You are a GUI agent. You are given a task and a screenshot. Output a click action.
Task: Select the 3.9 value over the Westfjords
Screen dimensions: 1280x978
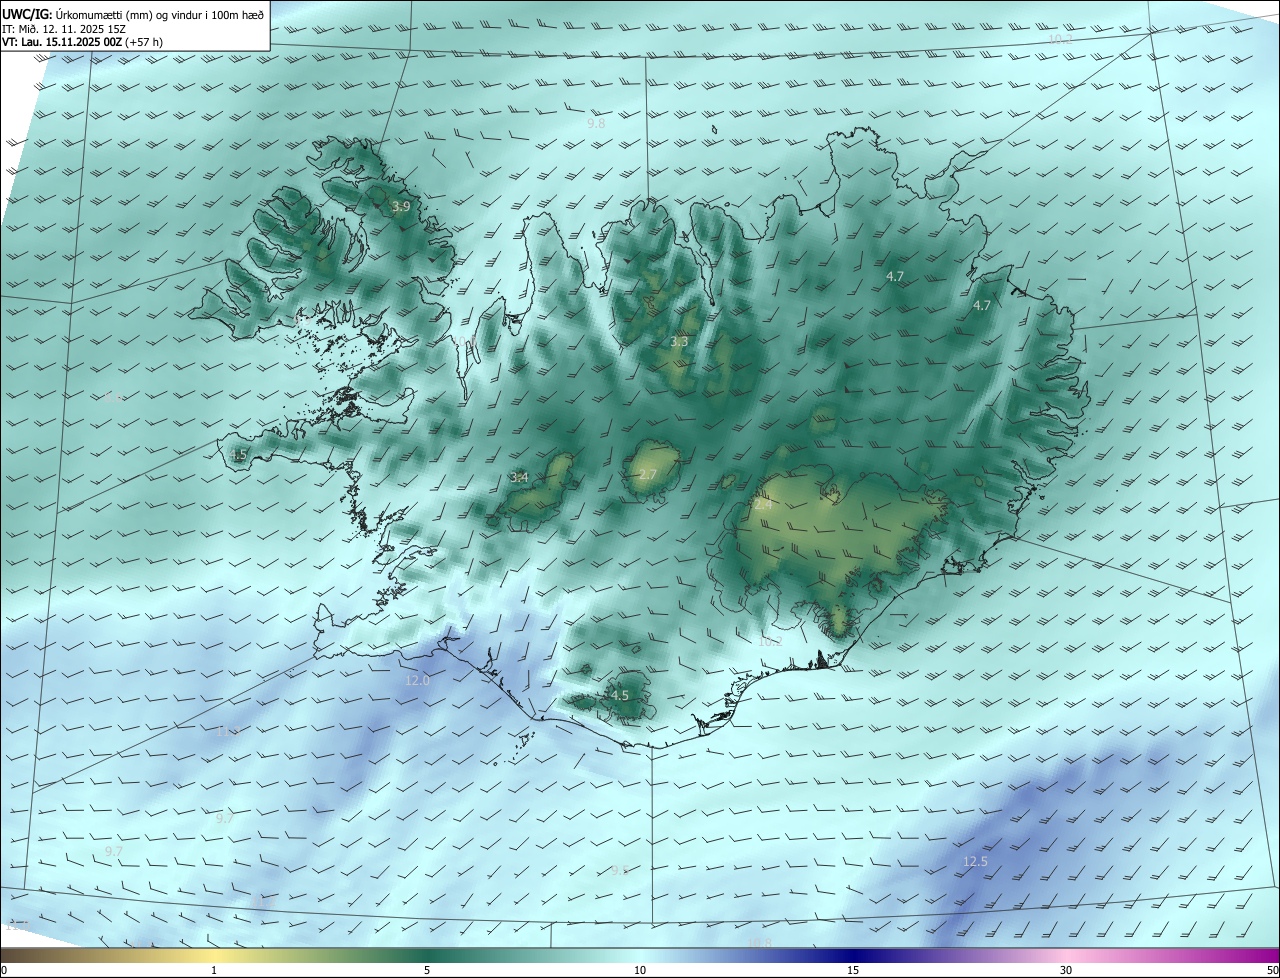point(401,207)
